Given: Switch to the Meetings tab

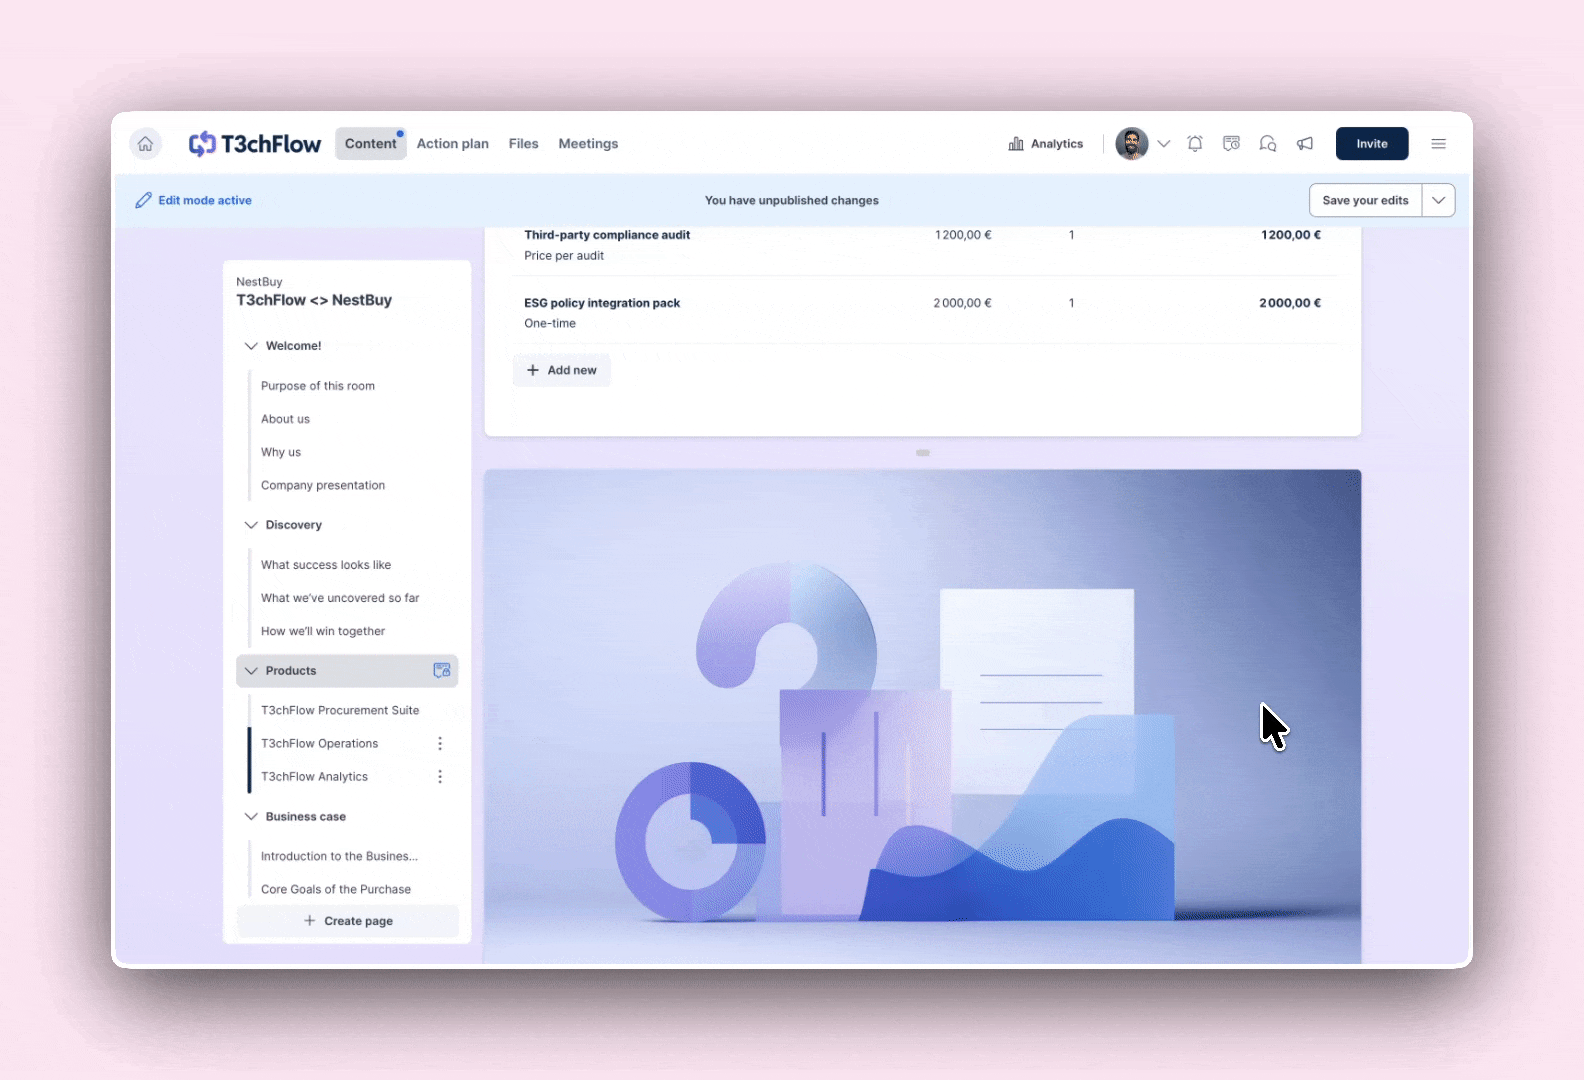Looking at the screenshot, I should 588,144.
